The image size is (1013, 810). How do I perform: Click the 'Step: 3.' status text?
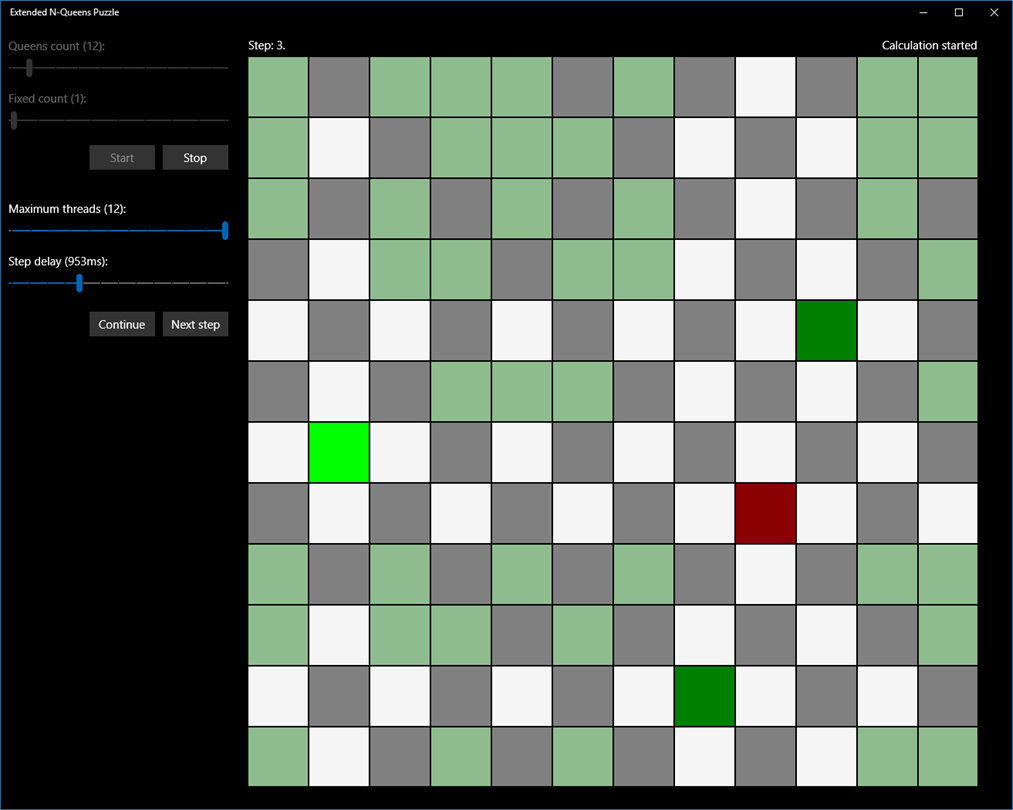click(x=267, y=45)
